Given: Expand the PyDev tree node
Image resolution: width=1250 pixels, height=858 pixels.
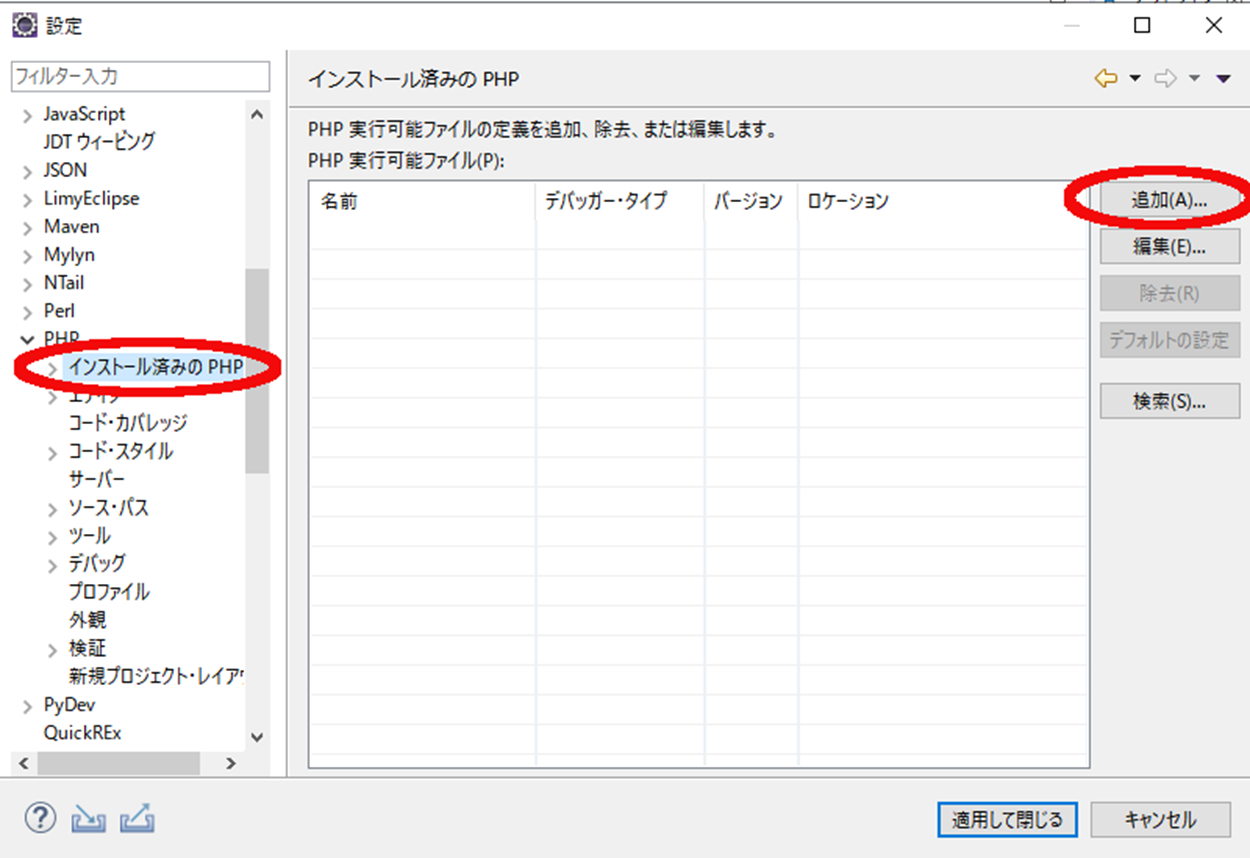Looking at the screenshot, I should [28, 705].
